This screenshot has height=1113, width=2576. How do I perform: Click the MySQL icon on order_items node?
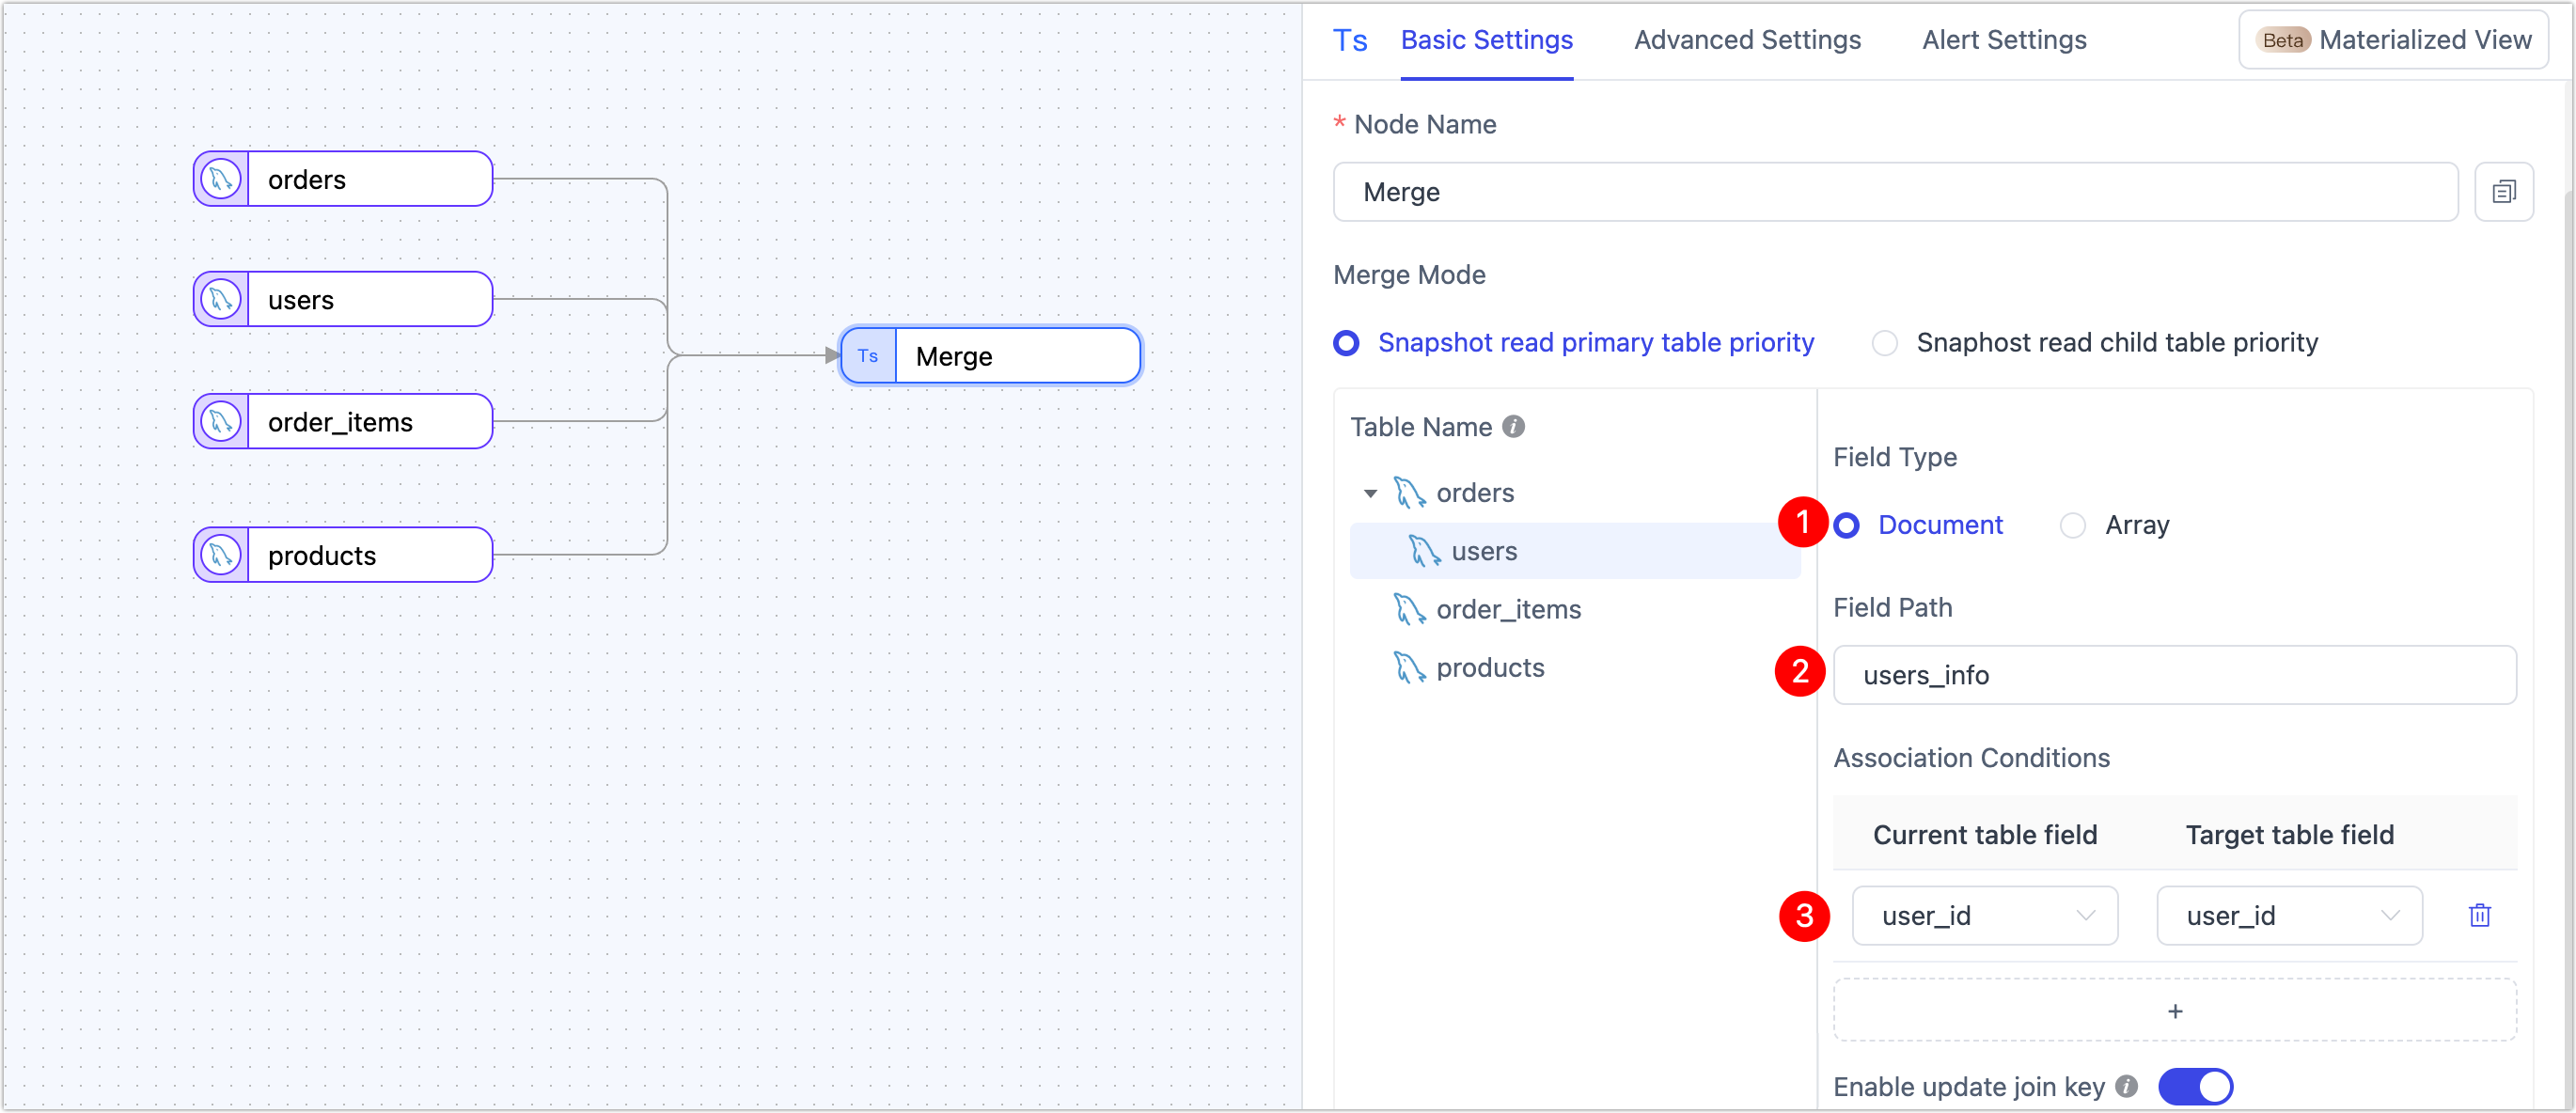tap(221, 422)
